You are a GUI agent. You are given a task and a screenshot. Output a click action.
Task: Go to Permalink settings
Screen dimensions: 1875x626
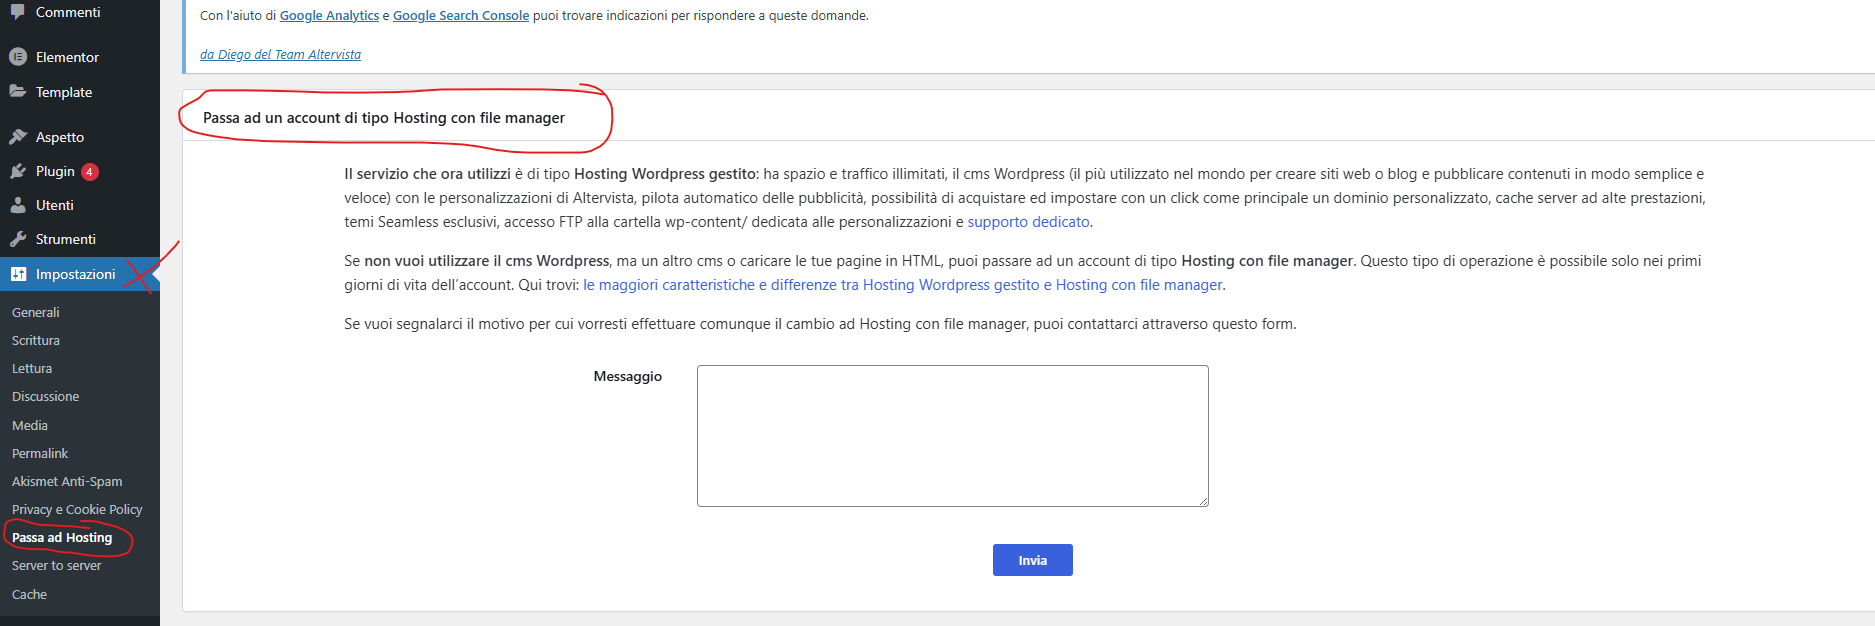point(40,453)
